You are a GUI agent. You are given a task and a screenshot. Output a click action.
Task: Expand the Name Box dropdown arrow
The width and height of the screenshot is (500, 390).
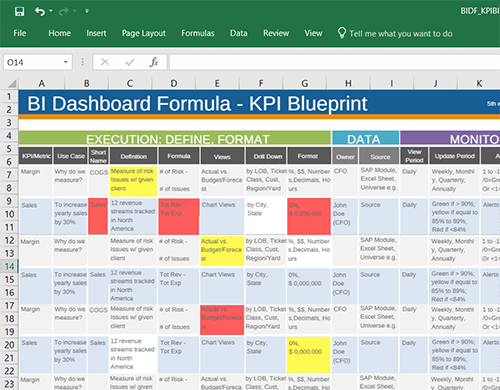pos(66,62)
